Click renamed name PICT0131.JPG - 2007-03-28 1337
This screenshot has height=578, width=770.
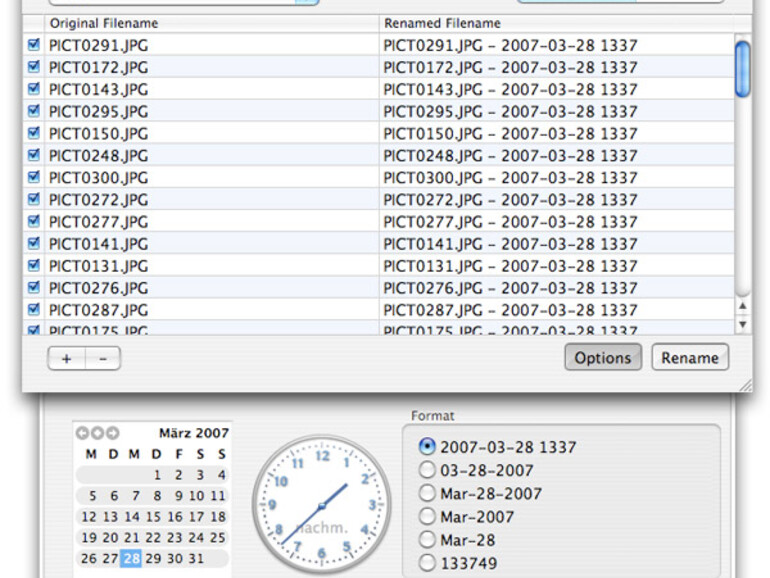coord(510,266)
